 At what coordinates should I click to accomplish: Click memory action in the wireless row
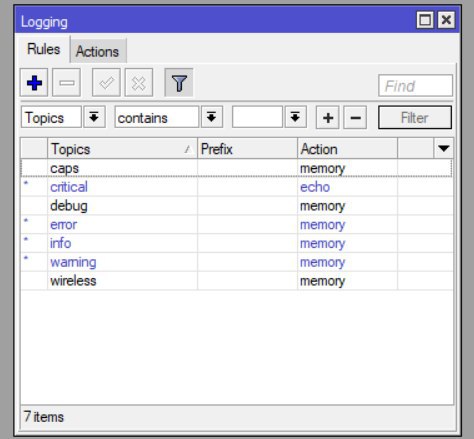347,281
